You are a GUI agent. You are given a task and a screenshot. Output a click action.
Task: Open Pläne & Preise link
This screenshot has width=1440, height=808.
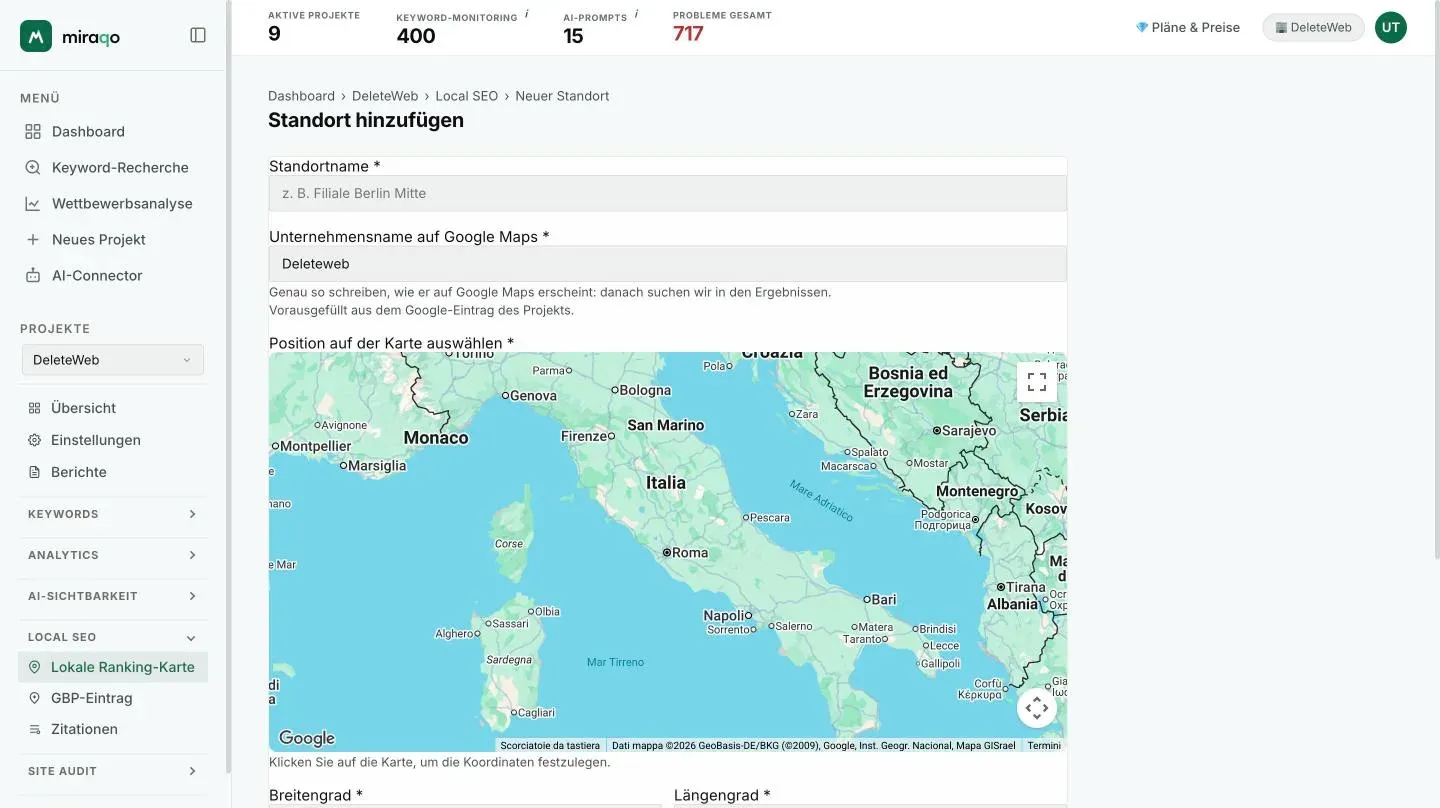tap(1188, 27)
